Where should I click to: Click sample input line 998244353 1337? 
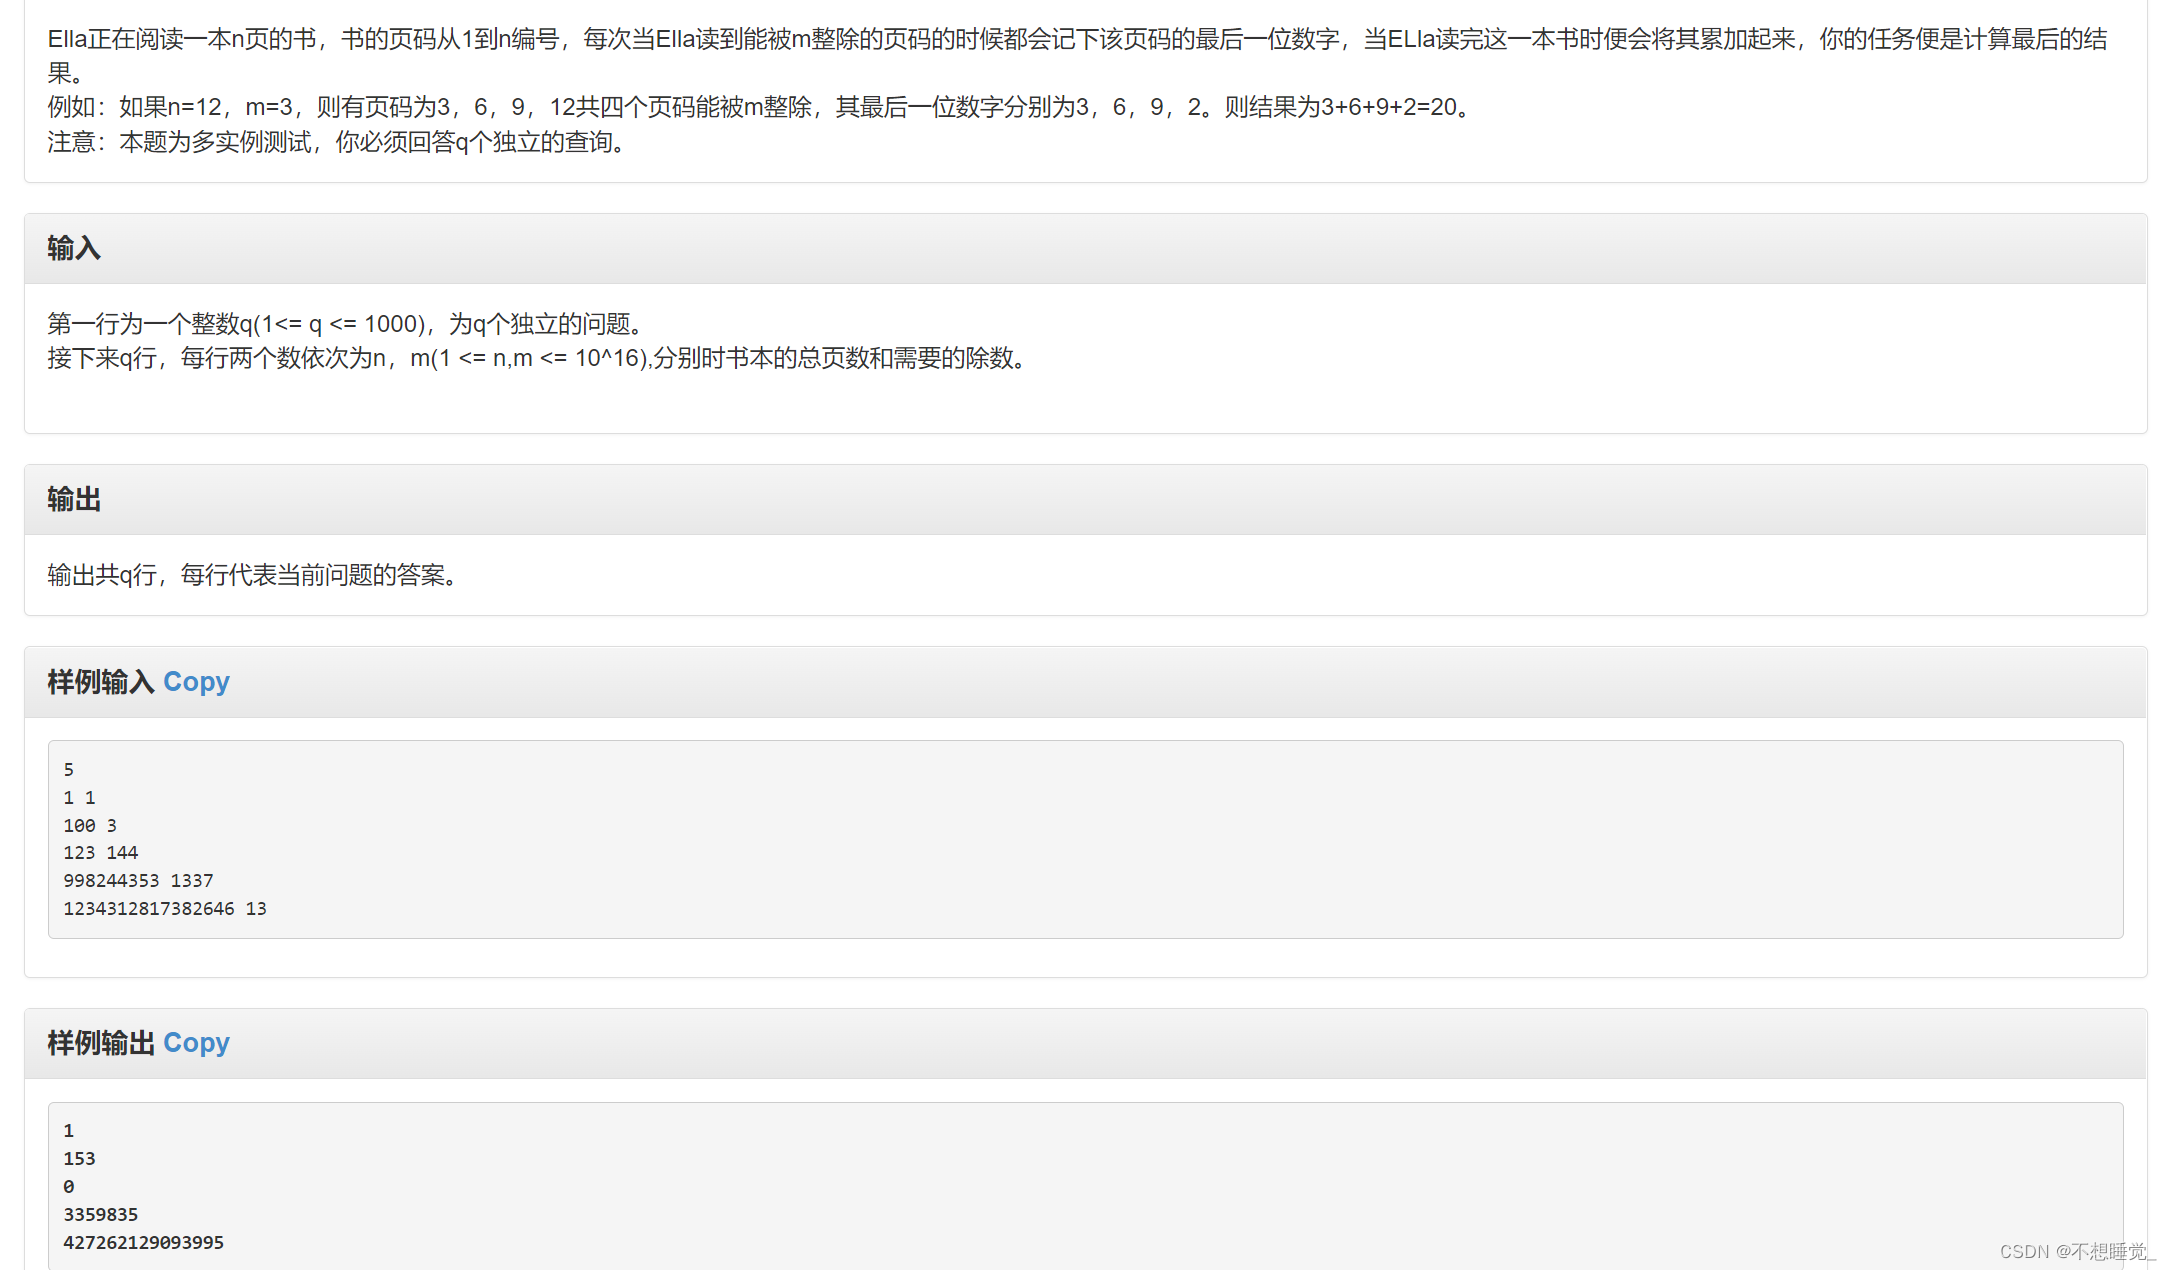(x=138, y=881)
